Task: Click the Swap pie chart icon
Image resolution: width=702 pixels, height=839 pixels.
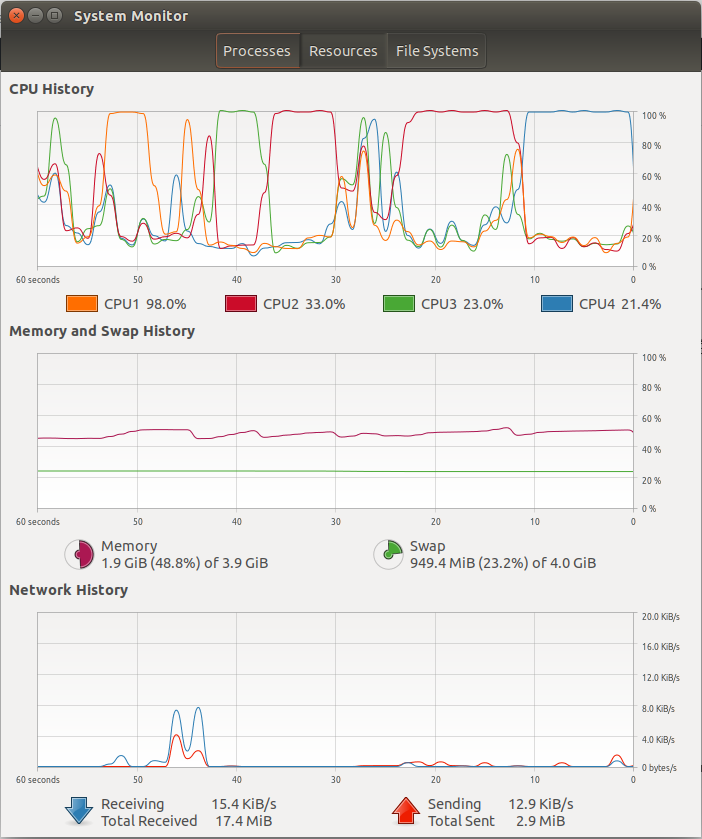Action: (x=388, y=554)
